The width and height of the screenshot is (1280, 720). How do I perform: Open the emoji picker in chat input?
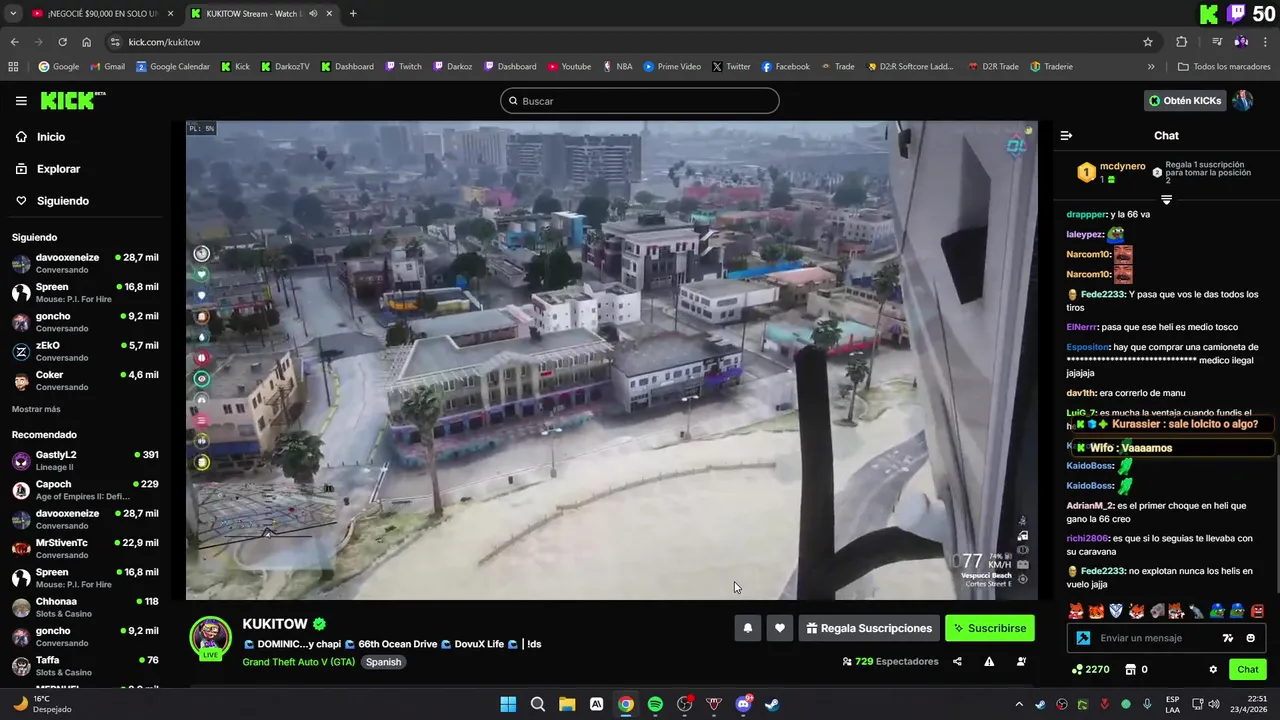[x=1250, y=638]
